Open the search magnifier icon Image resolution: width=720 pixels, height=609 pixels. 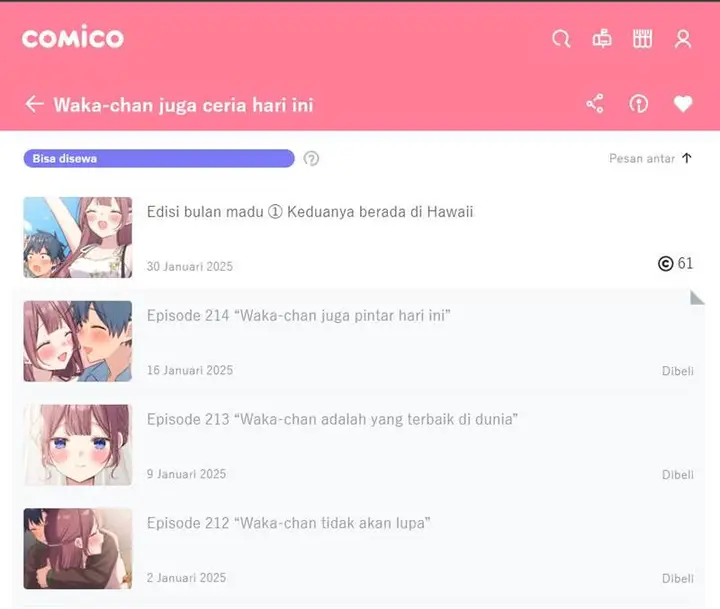pos(561,39)
